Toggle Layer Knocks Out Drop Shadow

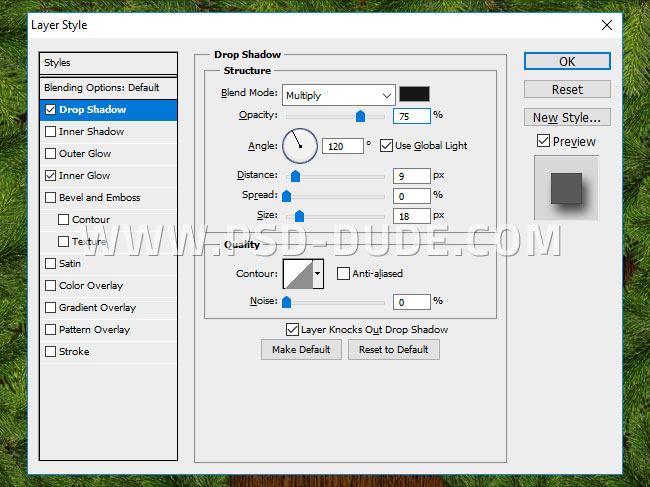pos(292,329)
